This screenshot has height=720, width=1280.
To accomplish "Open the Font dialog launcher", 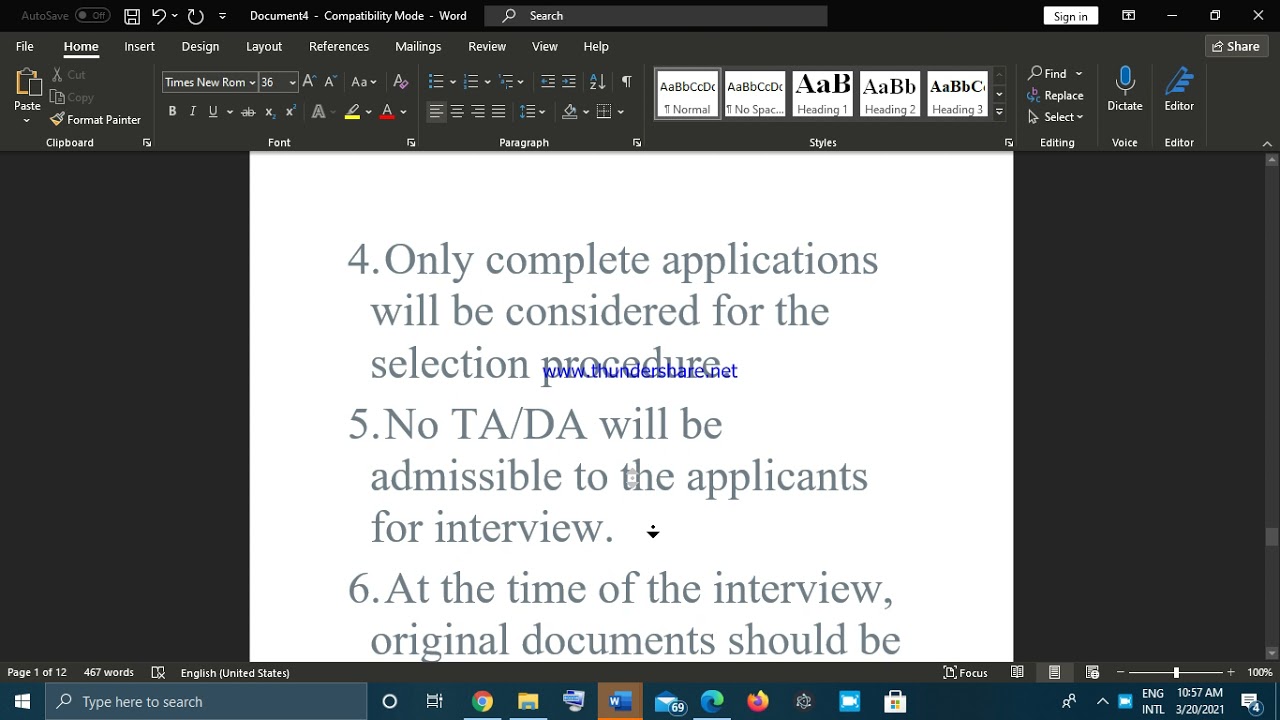I will pos(411,143).
